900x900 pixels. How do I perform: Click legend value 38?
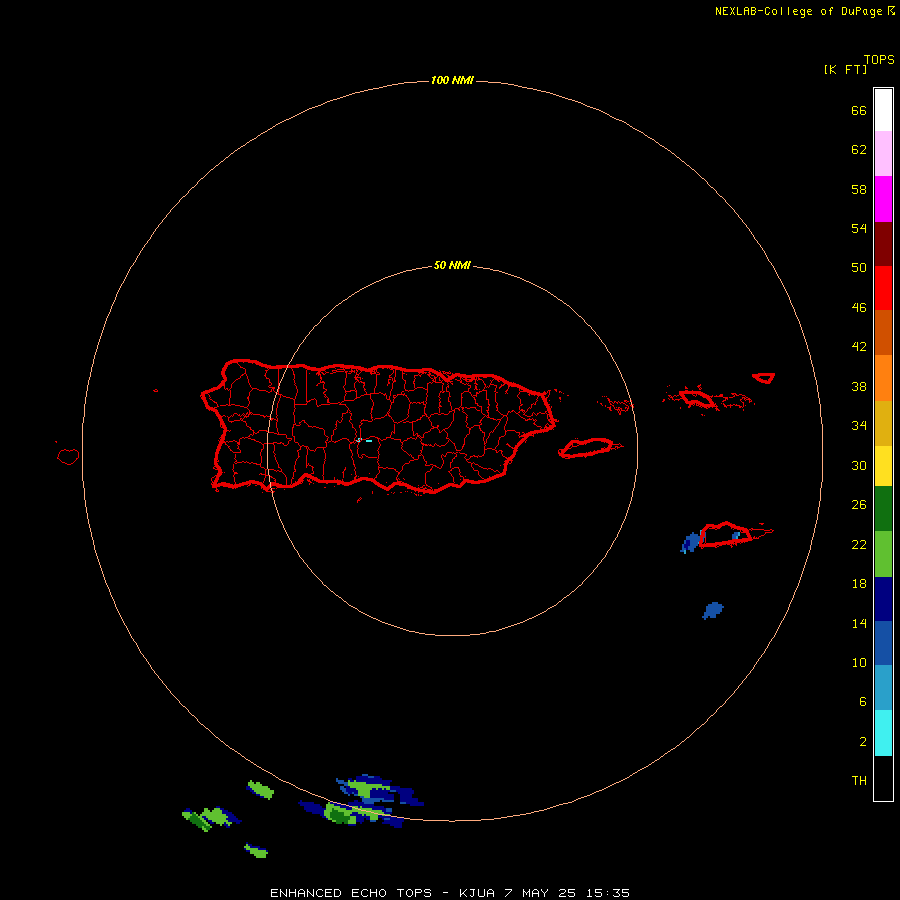pos(859,387)
